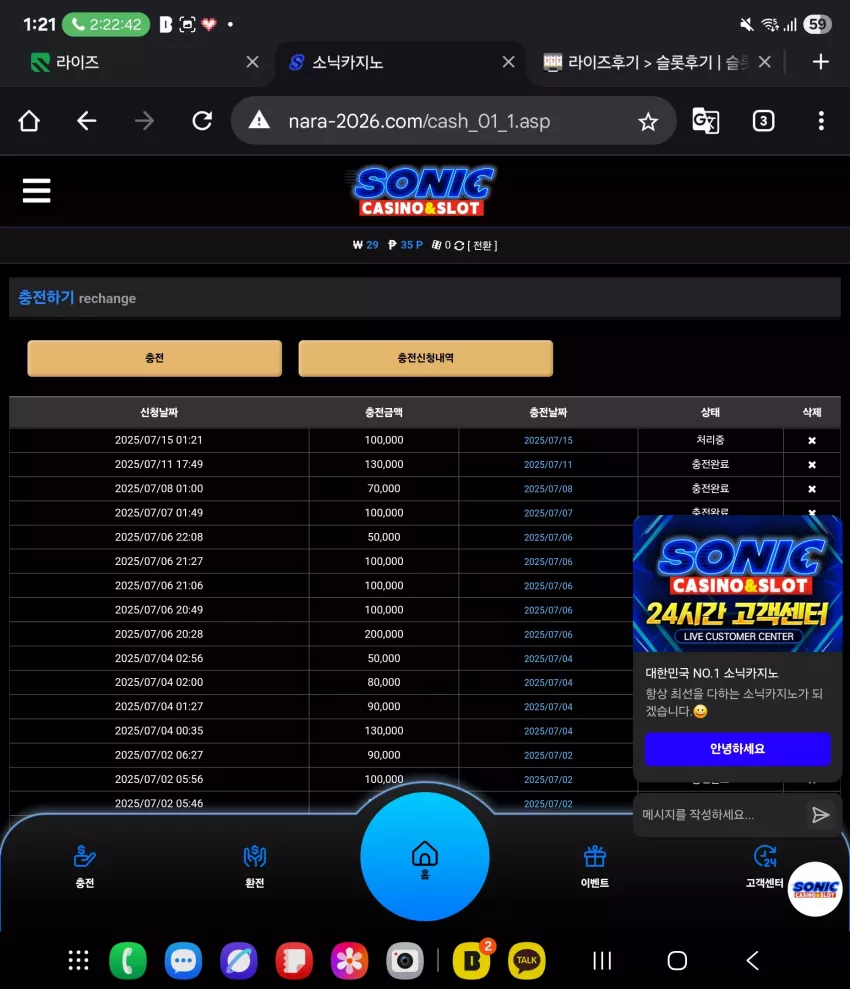Tap the ongoing call timer pill

[x=106, y=25]
